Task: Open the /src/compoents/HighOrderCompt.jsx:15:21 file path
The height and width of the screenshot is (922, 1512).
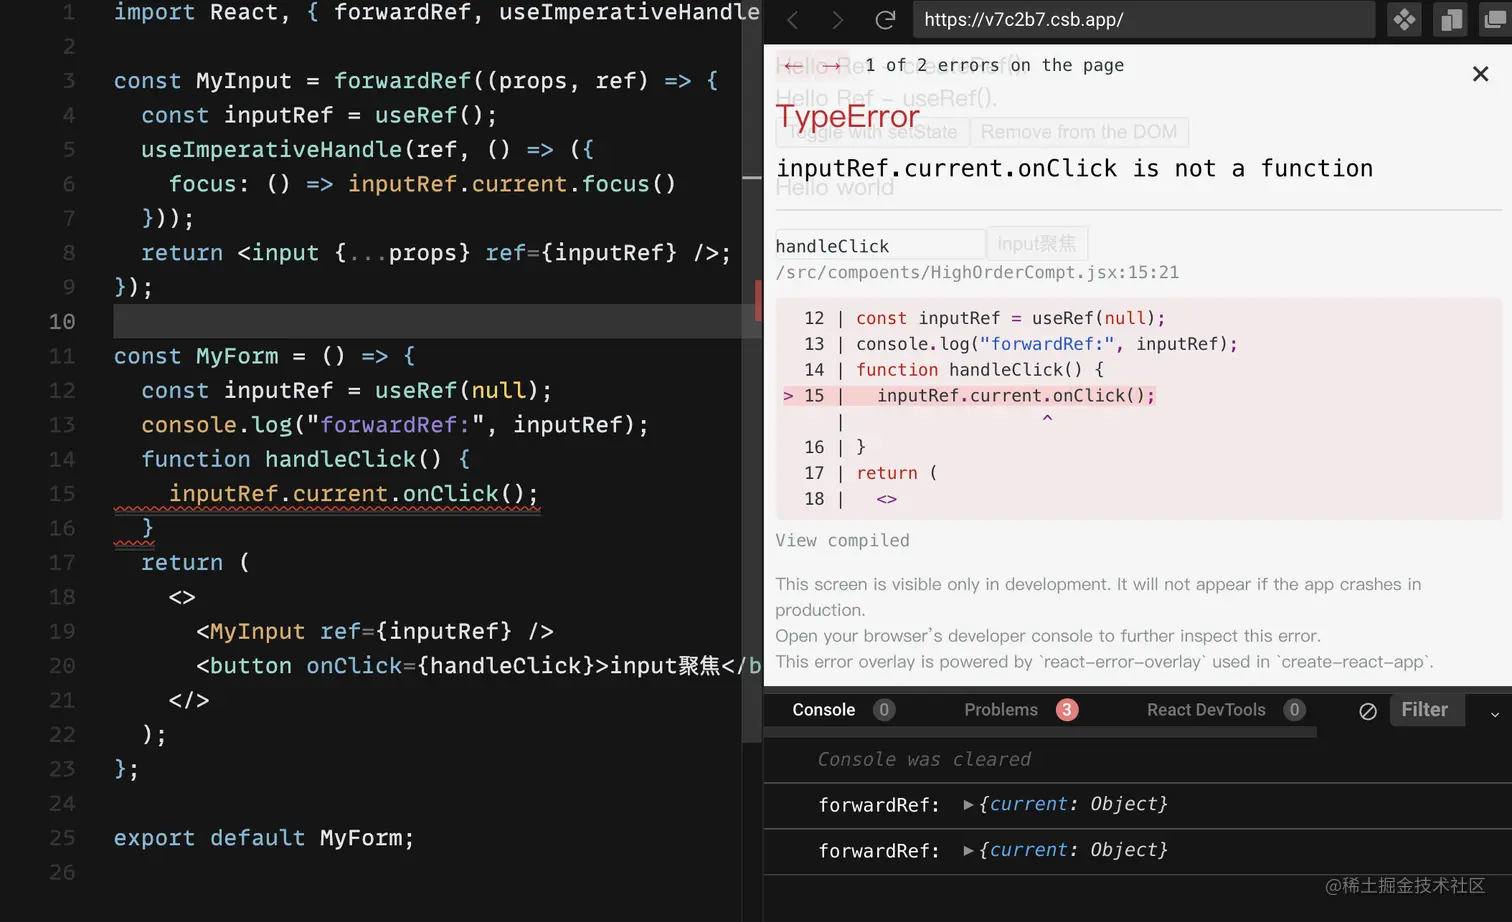Action: (977, 272)
